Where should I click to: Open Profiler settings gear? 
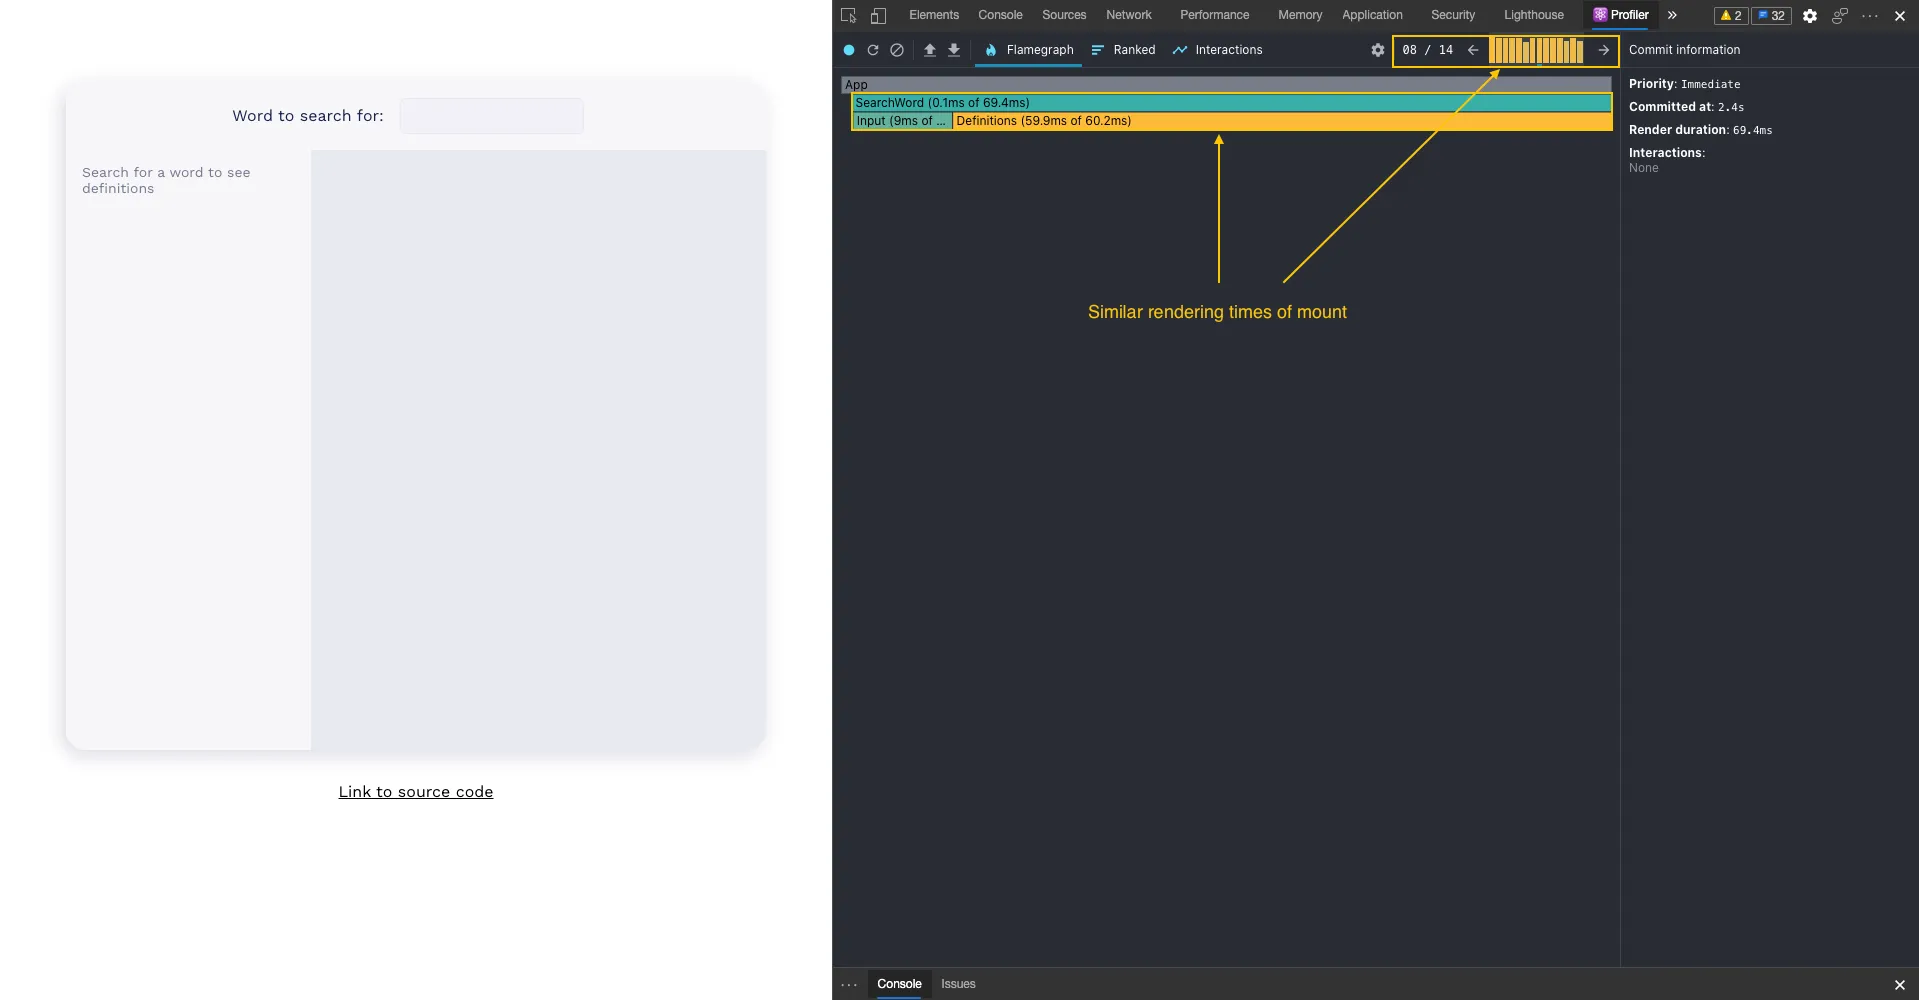tap(1378, 50)
